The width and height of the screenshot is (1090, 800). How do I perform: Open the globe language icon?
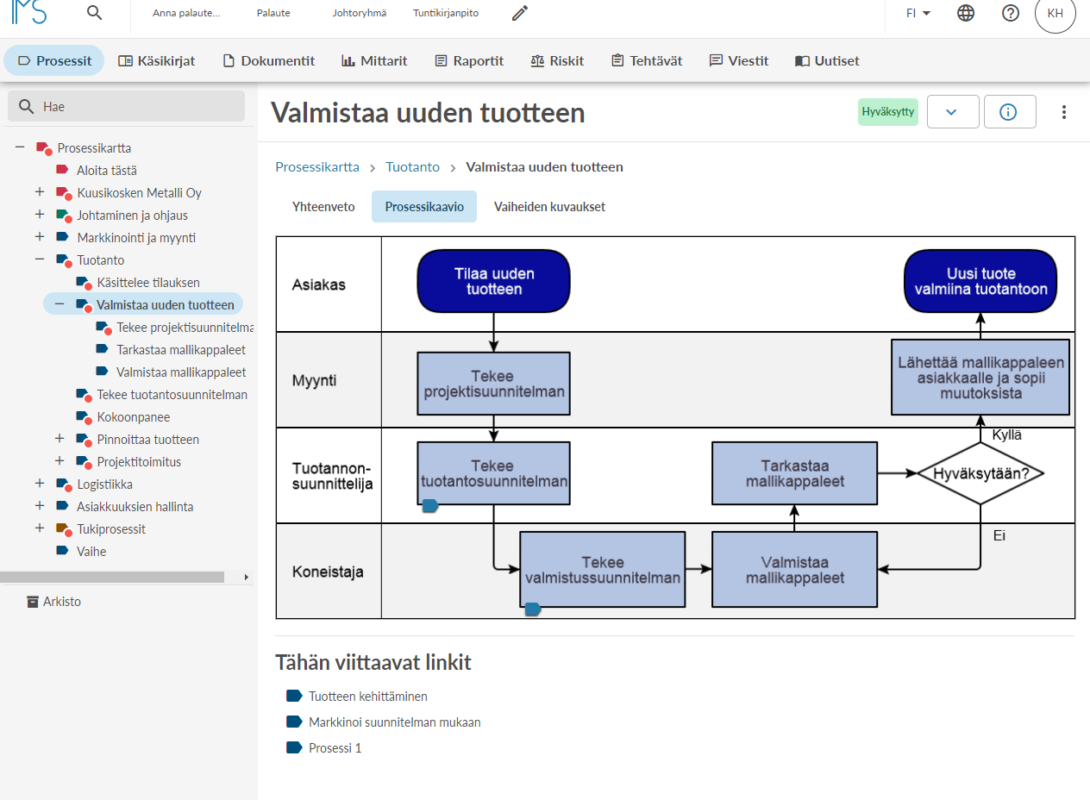click(x=966, y=13)
